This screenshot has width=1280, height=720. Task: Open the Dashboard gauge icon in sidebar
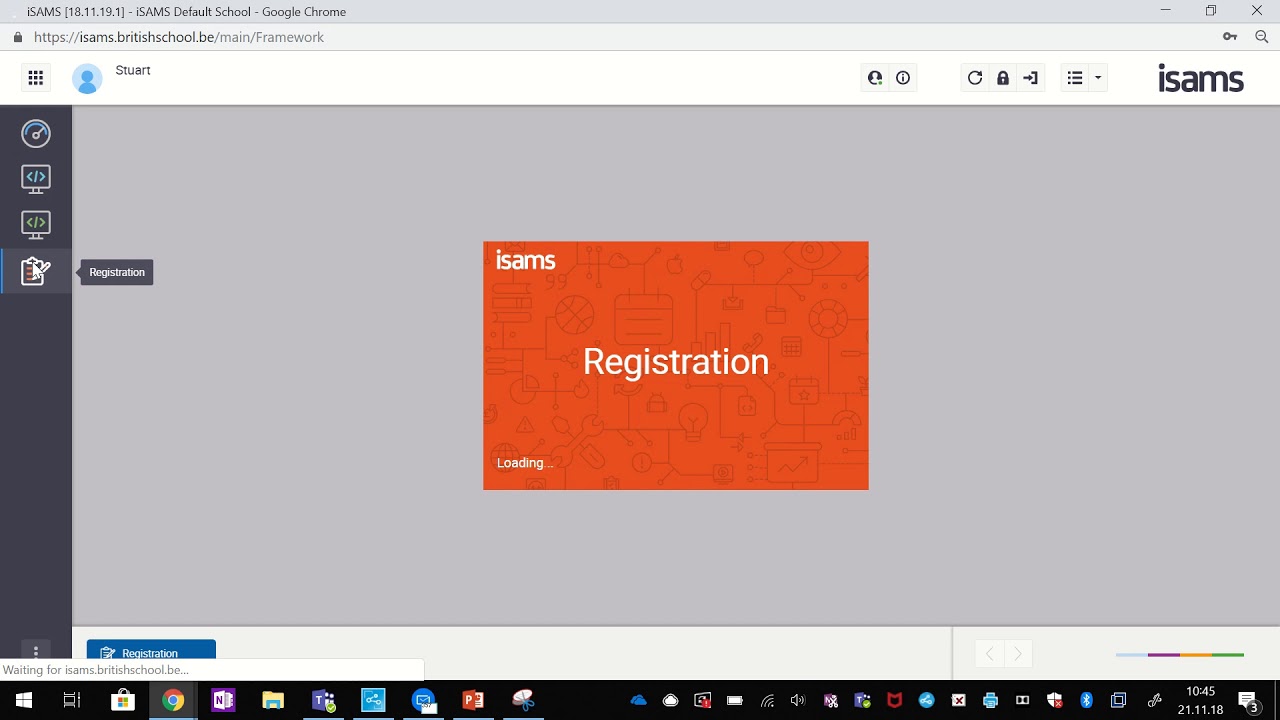click(36, 133)
